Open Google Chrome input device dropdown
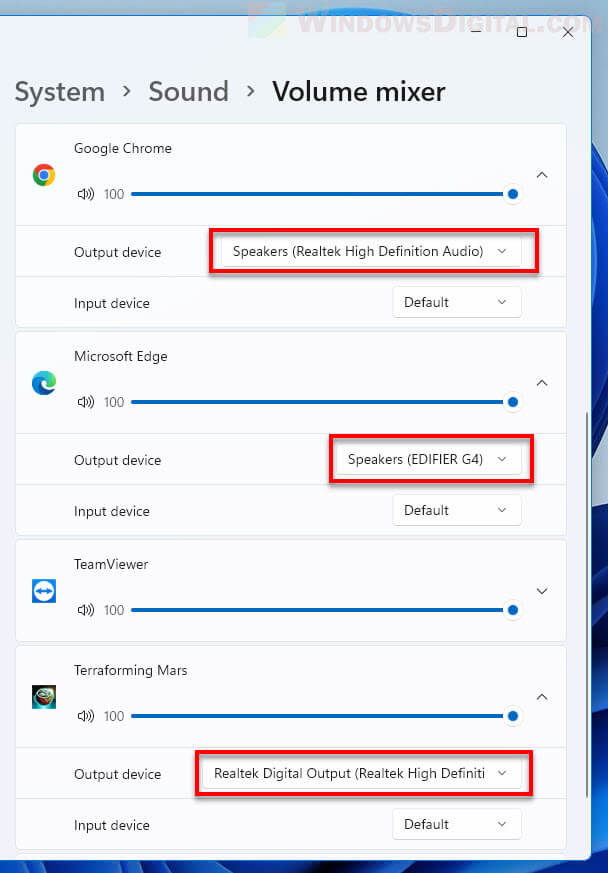This screenshot has height=873, width=608. pyautogui.click(x=457, y=302)
